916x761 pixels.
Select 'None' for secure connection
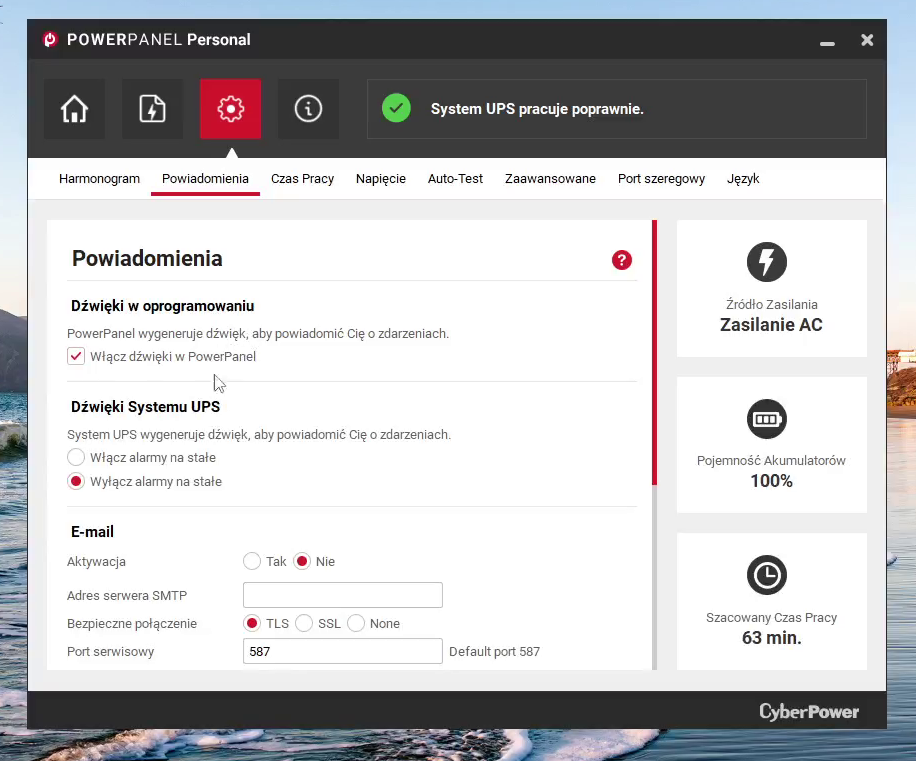356,623
